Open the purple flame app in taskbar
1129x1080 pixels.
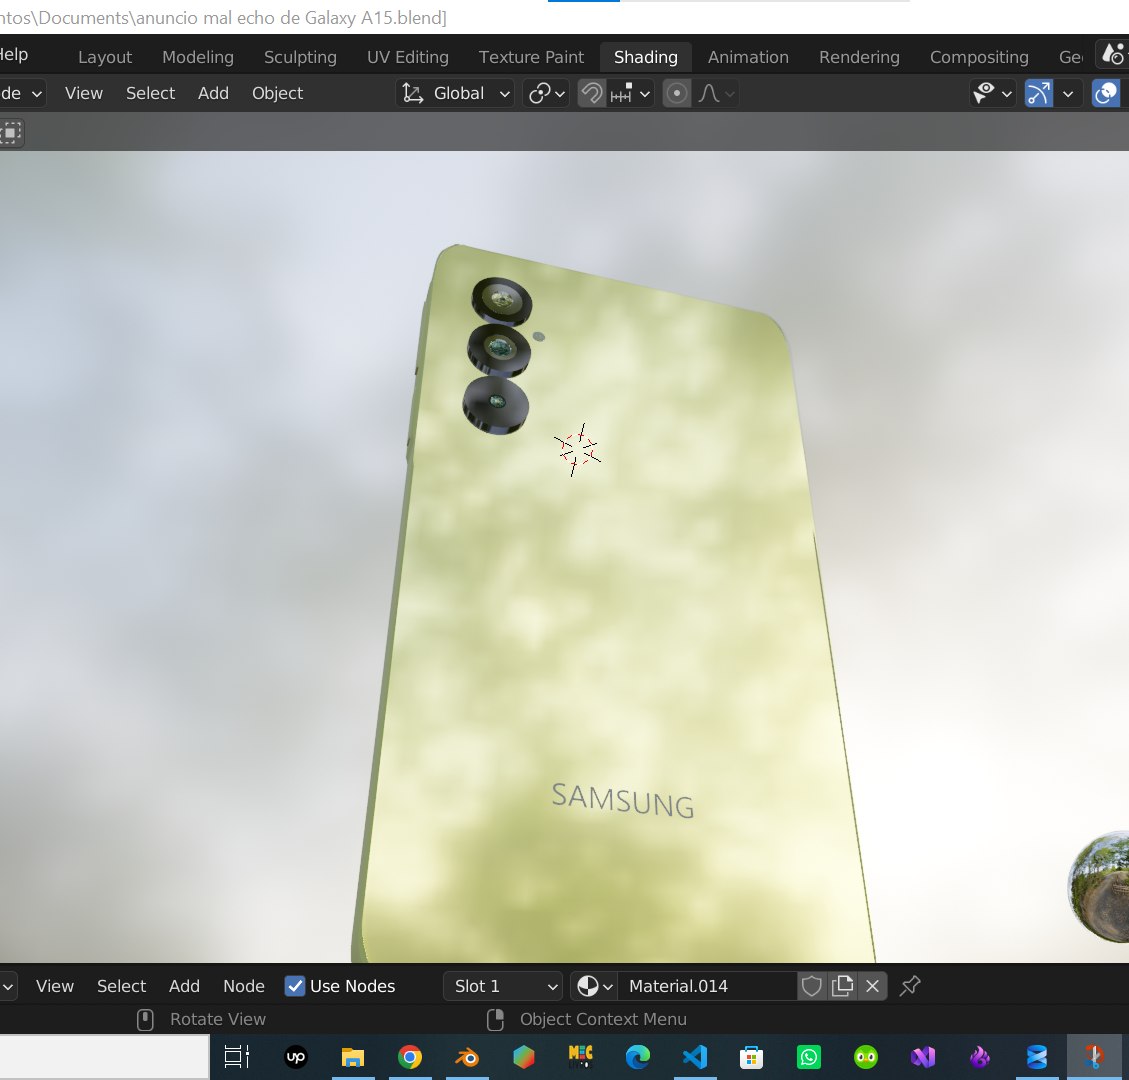click(980, 1057)
